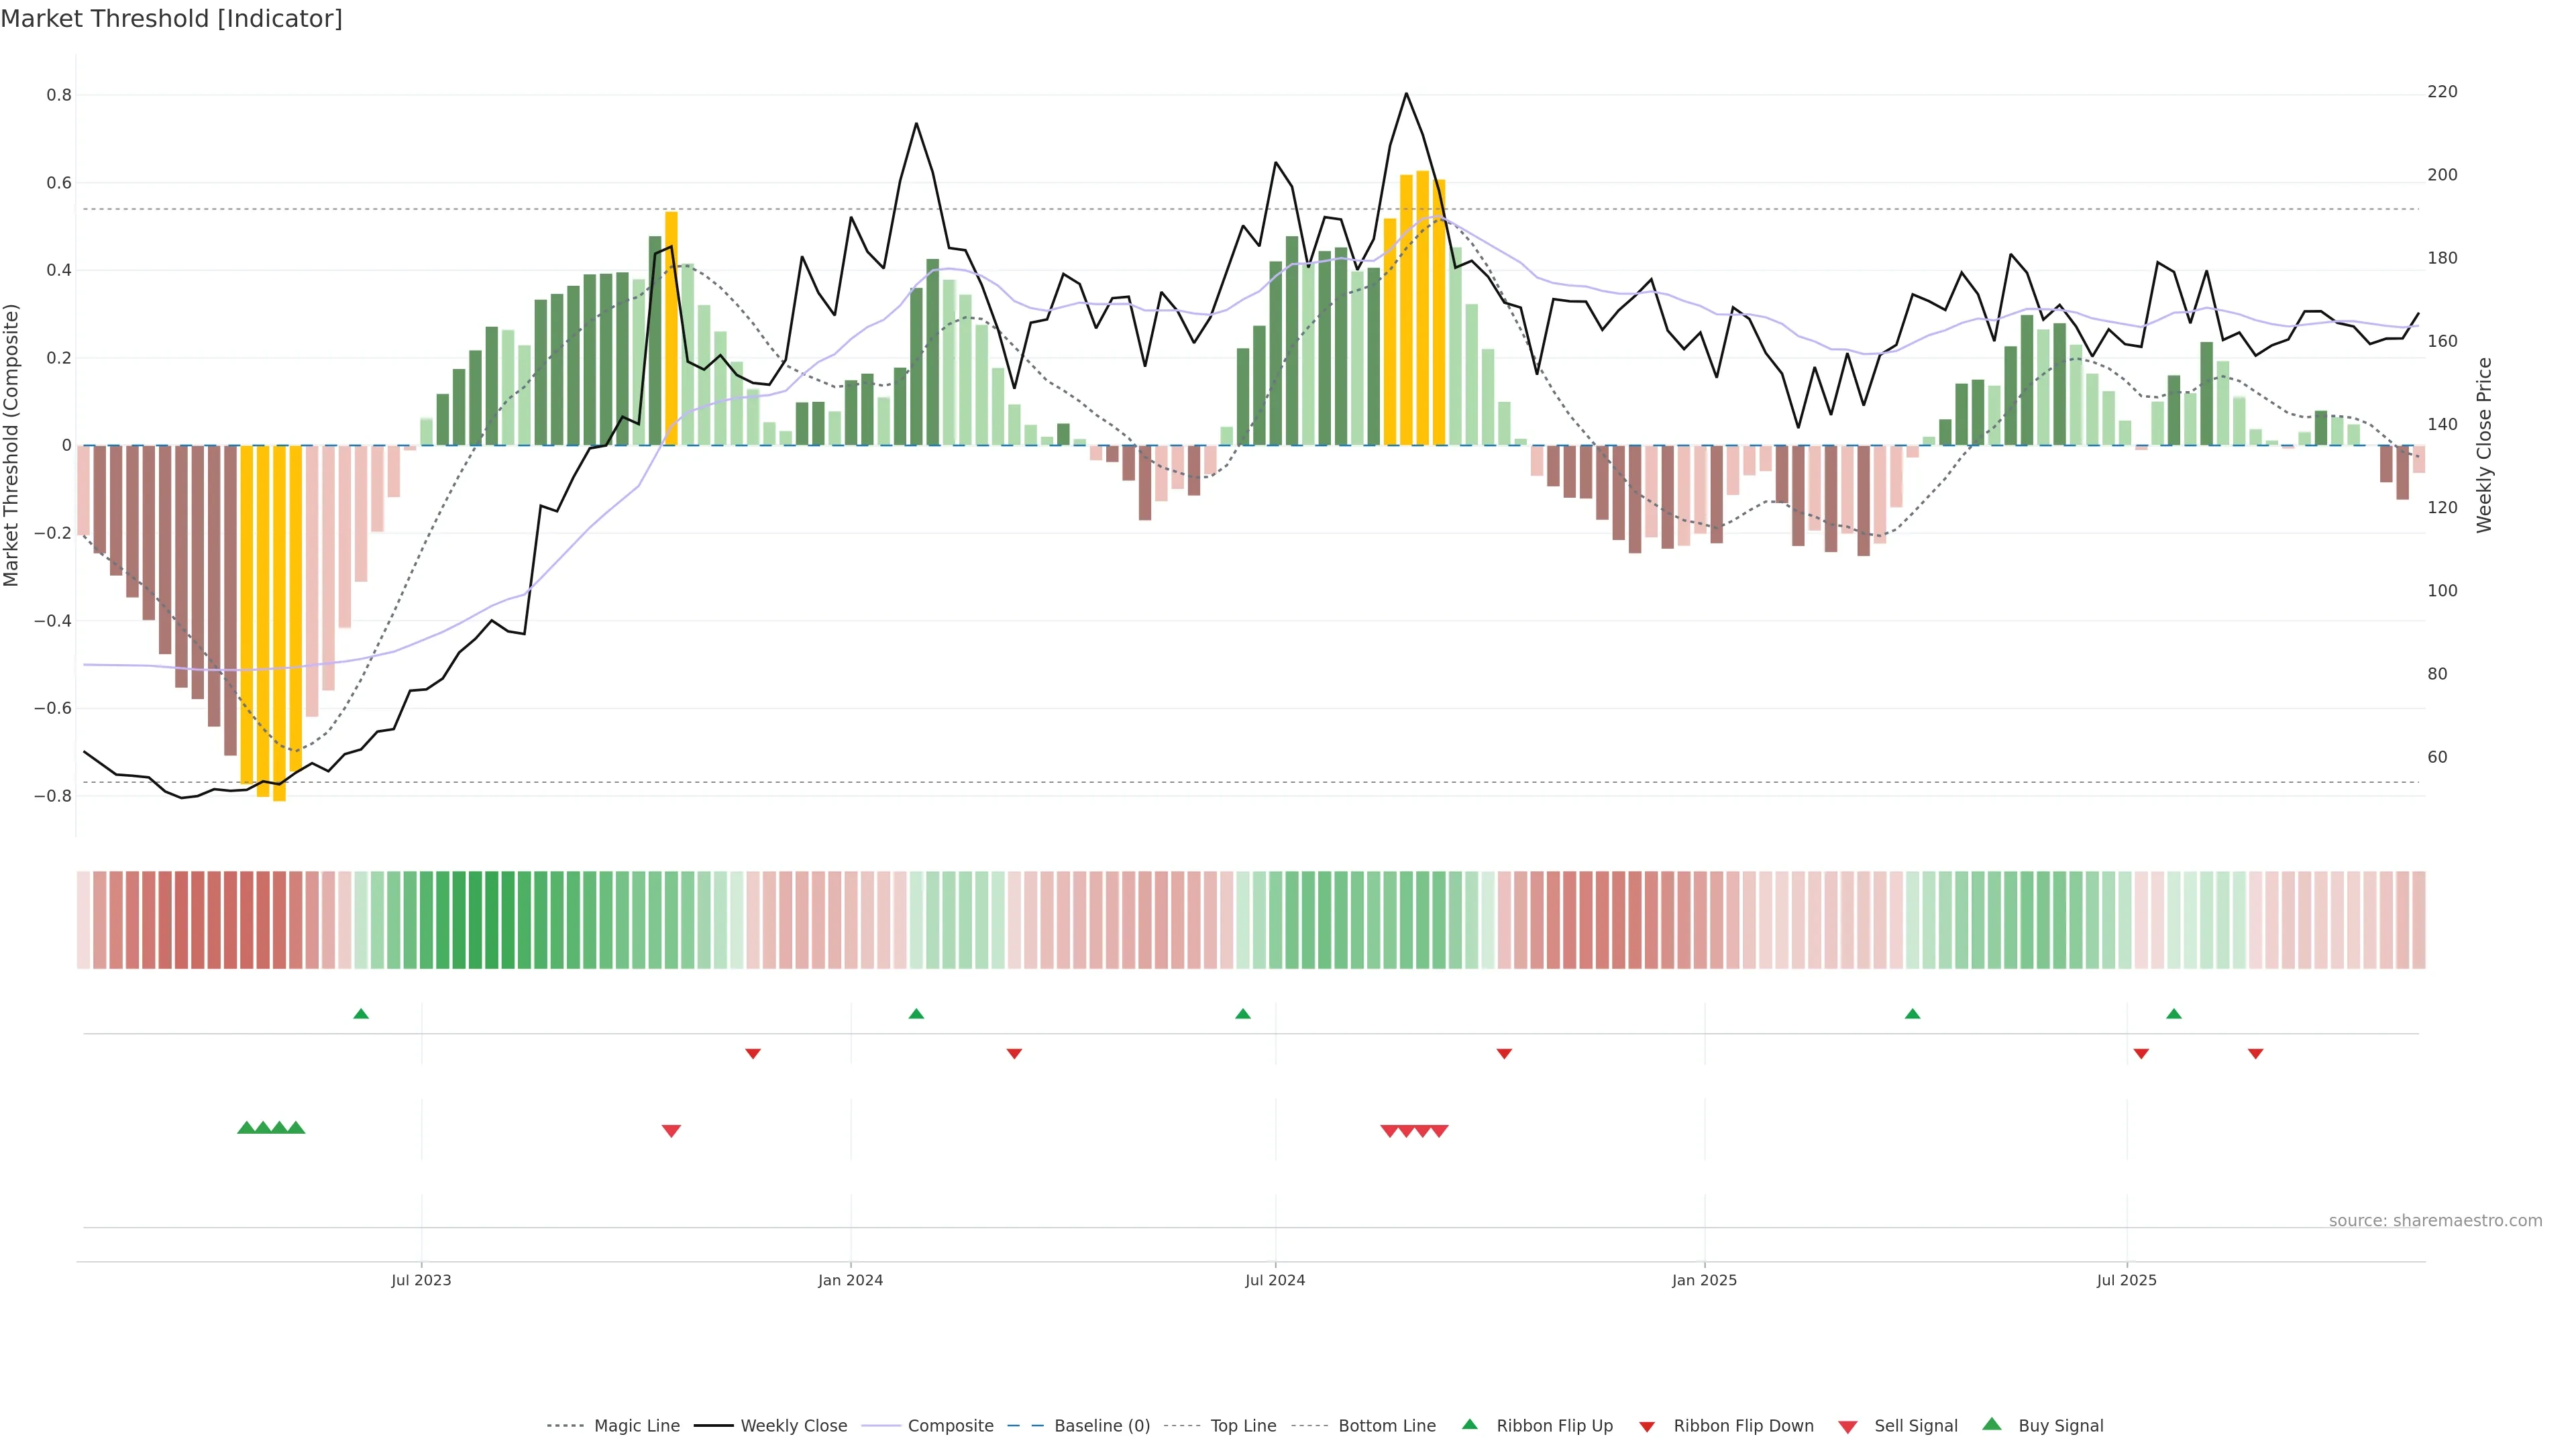Click the Market Threshold [Indicator] title
2576x1449 pixels.
point(171,19)
